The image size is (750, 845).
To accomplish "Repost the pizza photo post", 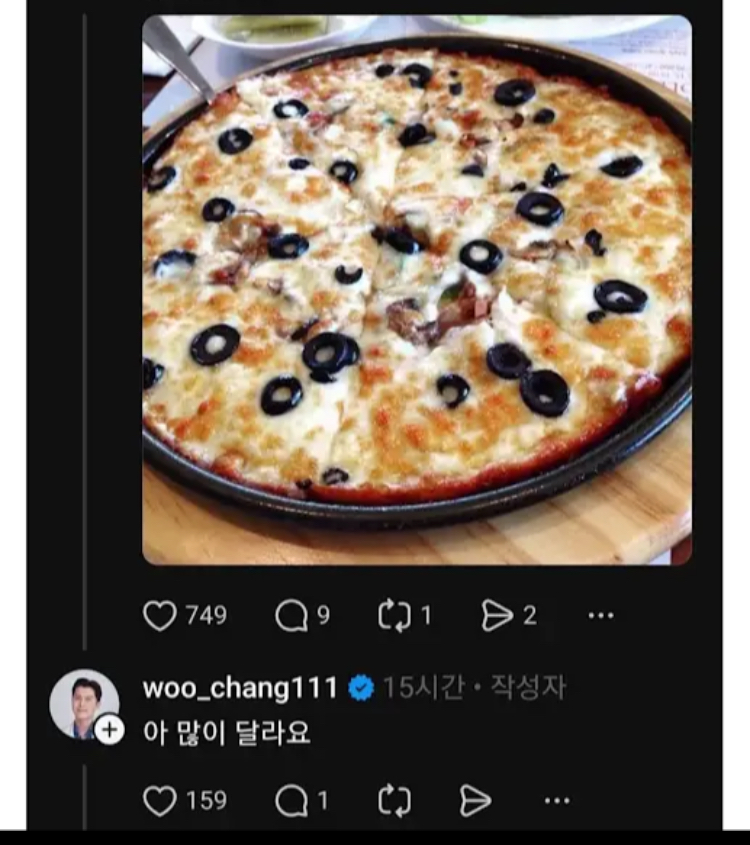I will pyautogui.click(x=395, y=616).
